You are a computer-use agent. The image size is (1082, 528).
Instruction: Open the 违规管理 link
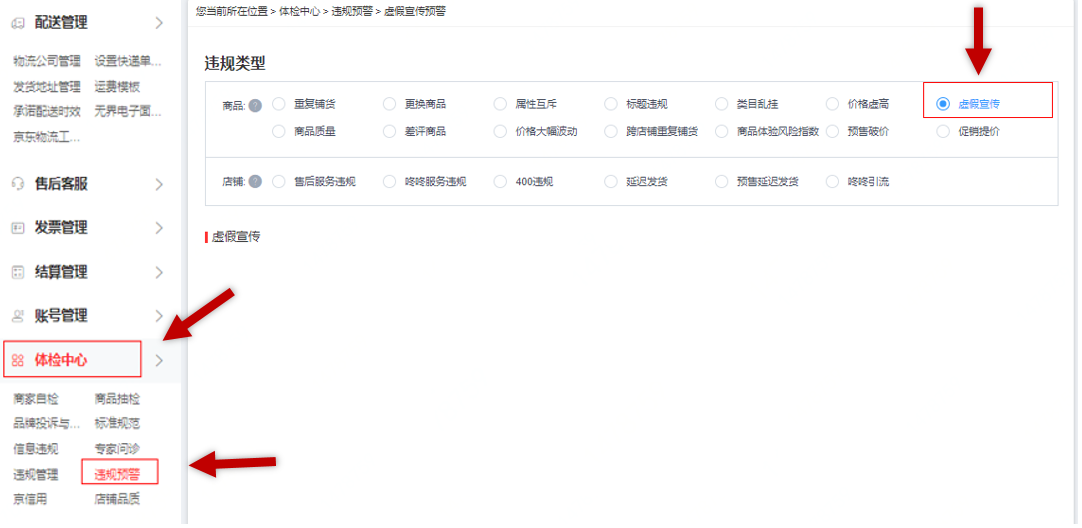tap(36, 474)
